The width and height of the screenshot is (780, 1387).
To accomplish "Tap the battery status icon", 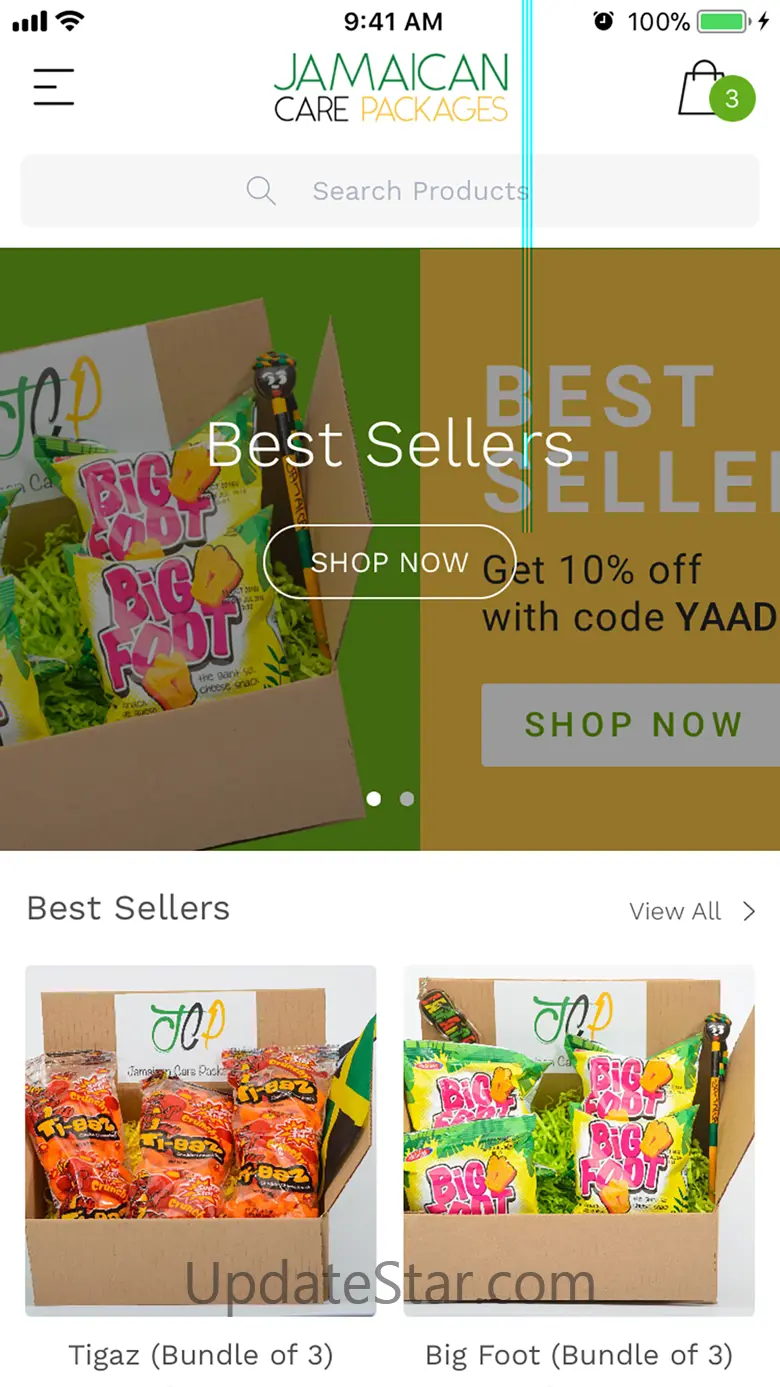I will (721, 21).
